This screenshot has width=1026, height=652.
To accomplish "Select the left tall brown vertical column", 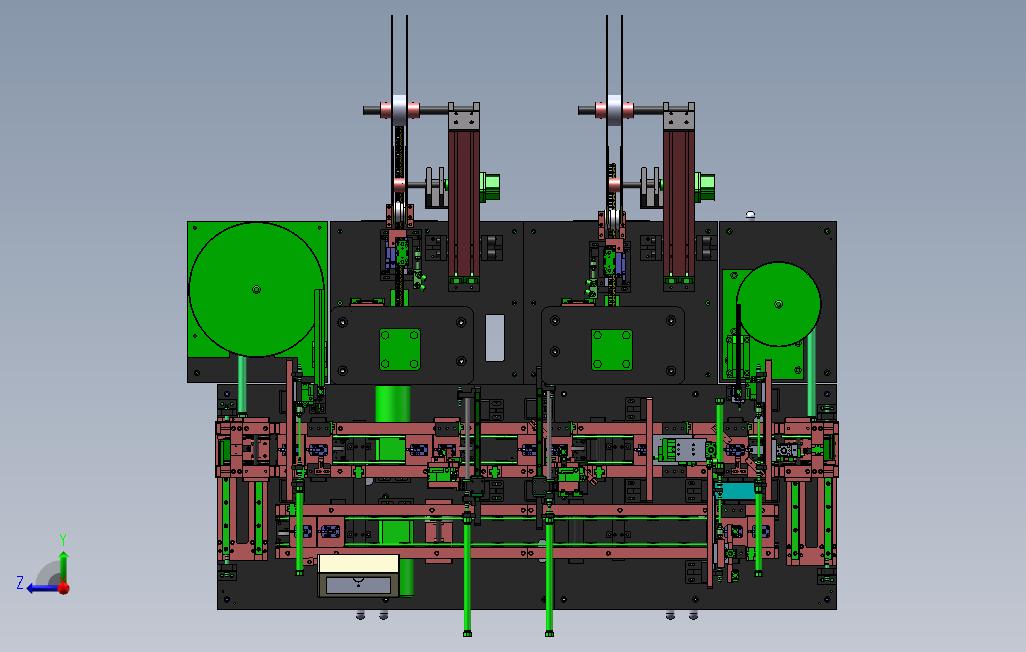I will pos(464,202).
